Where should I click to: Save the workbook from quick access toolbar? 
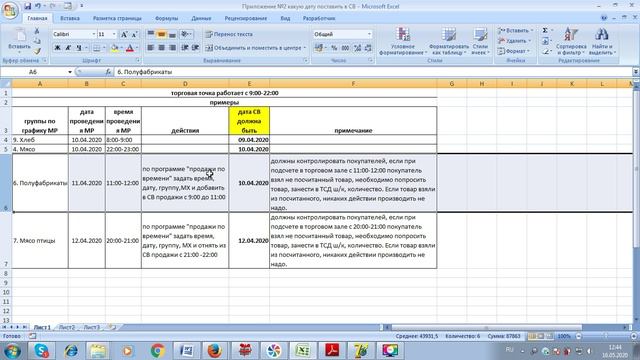(27, 6)
